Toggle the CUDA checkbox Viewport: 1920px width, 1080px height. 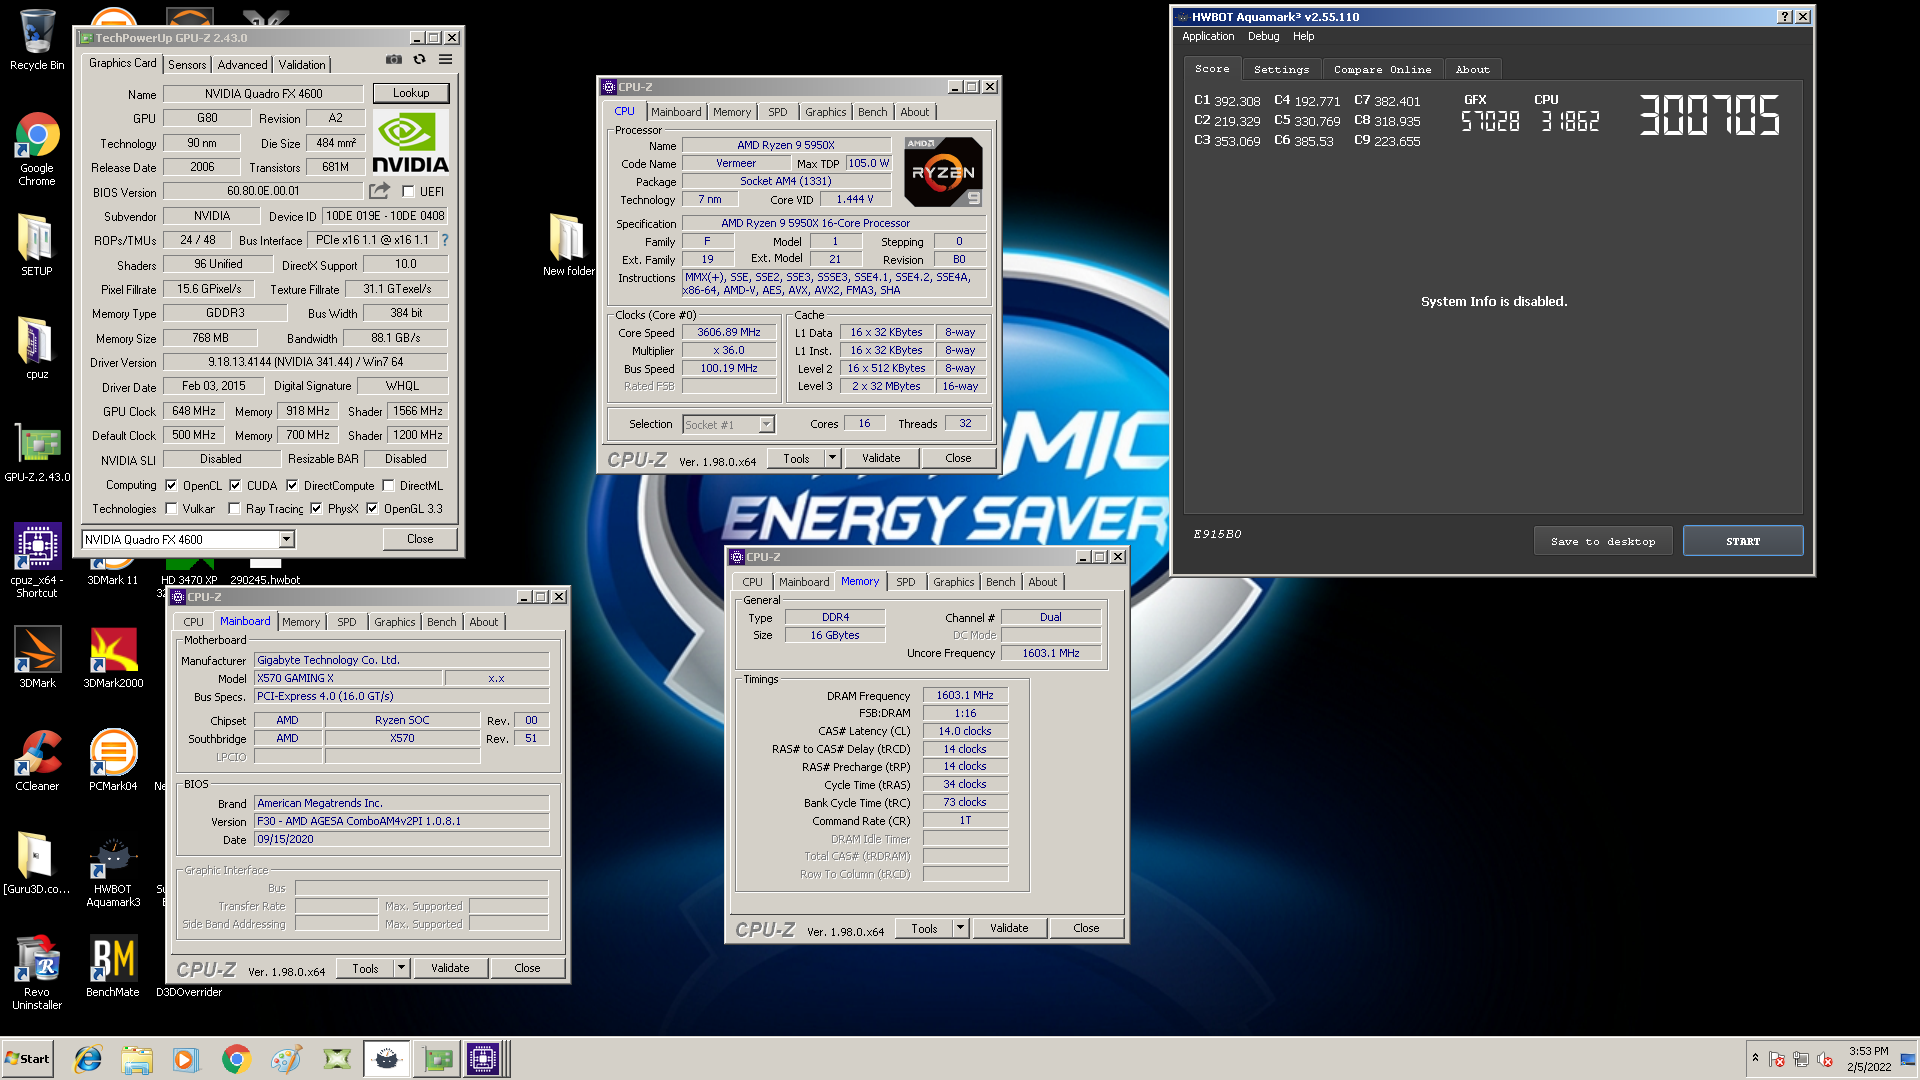235,485
